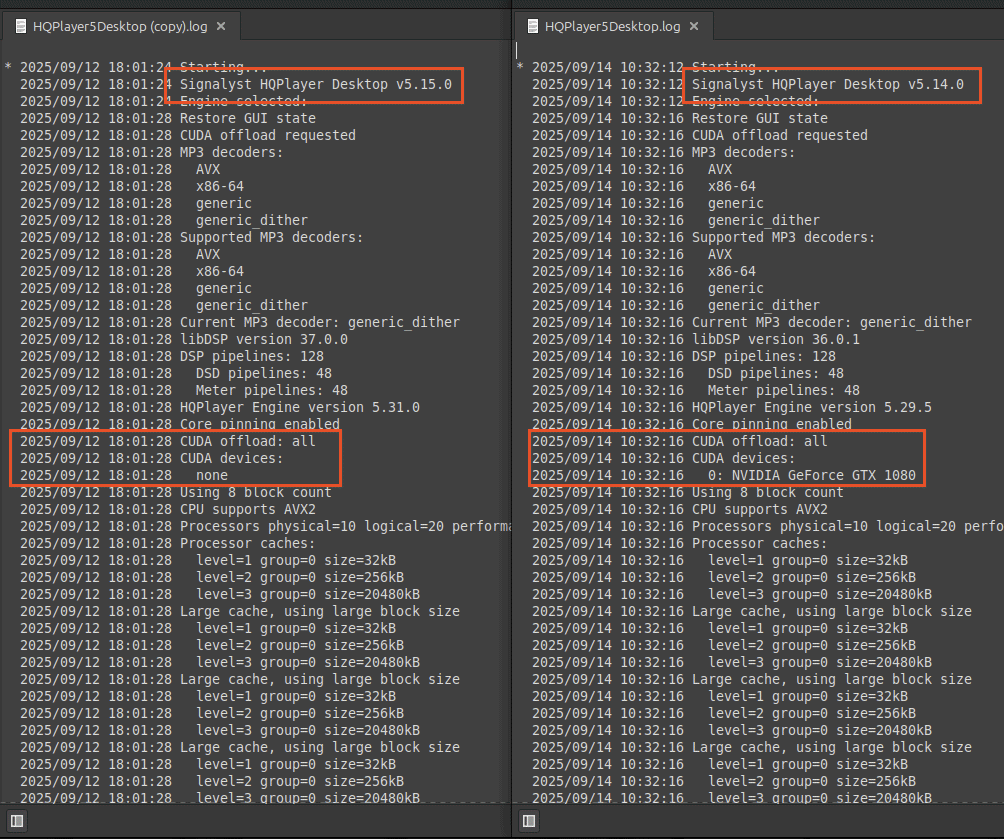
Task: Click the 18:01:28 'Restore GUI state' line
Action: pyautogui.click(x=168, y=118)
